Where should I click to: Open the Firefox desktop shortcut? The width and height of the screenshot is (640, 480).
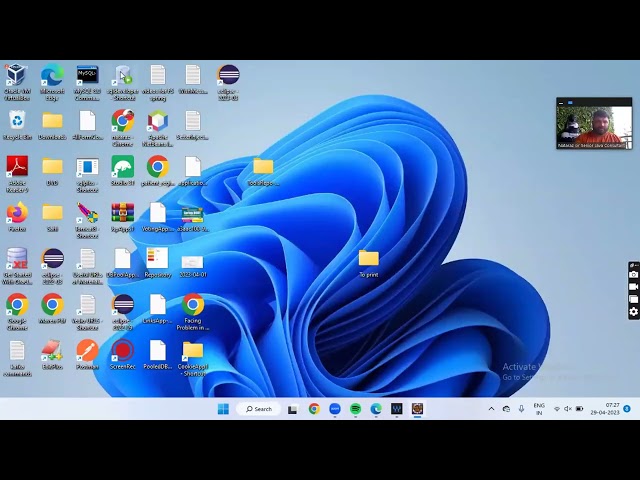(x=17, y=213)
